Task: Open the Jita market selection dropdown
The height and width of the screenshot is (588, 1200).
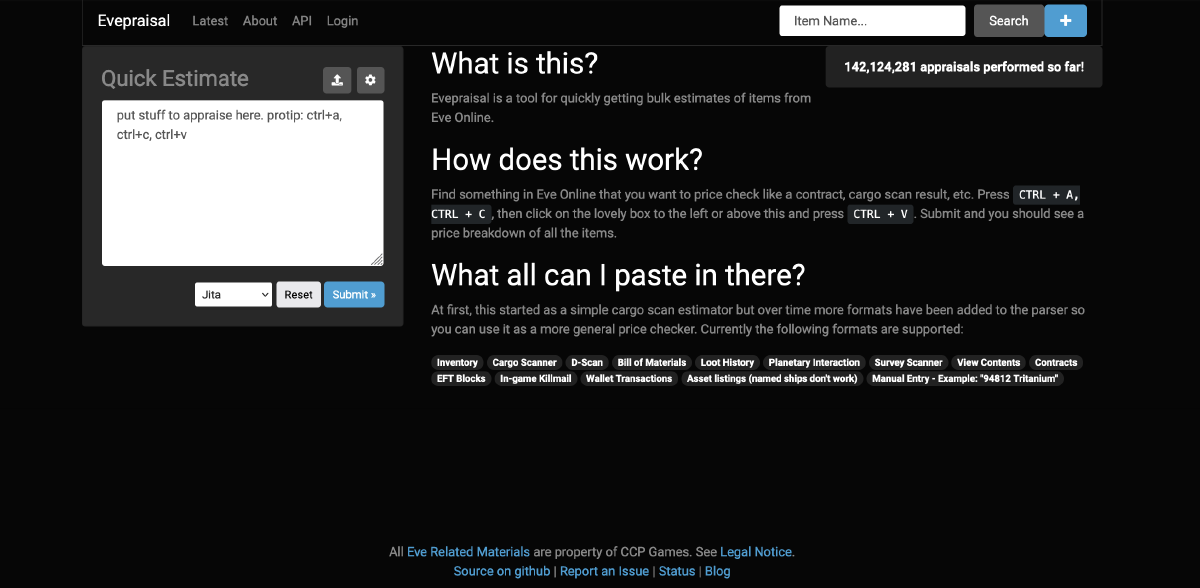Action: (x=233, y=294)
